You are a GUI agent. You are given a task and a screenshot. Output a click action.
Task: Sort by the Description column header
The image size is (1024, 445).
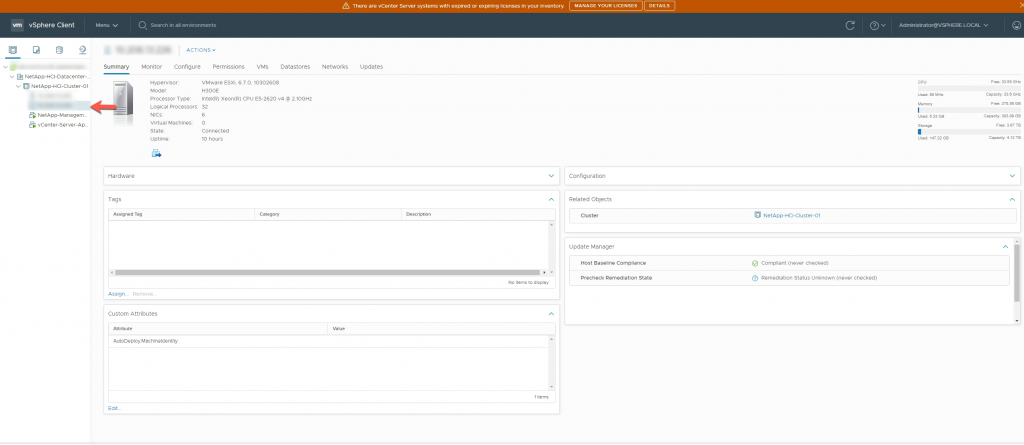478,214
